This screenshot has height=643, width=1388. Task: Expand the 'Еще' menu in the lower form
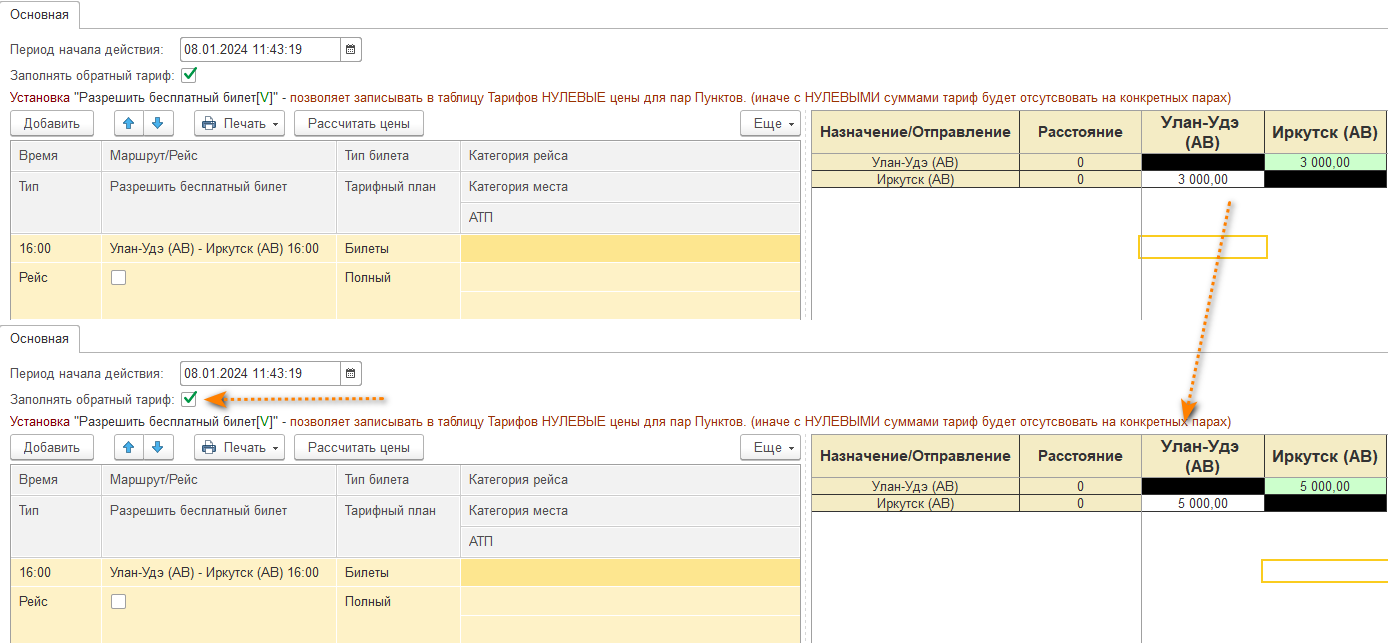click(770, 447)
